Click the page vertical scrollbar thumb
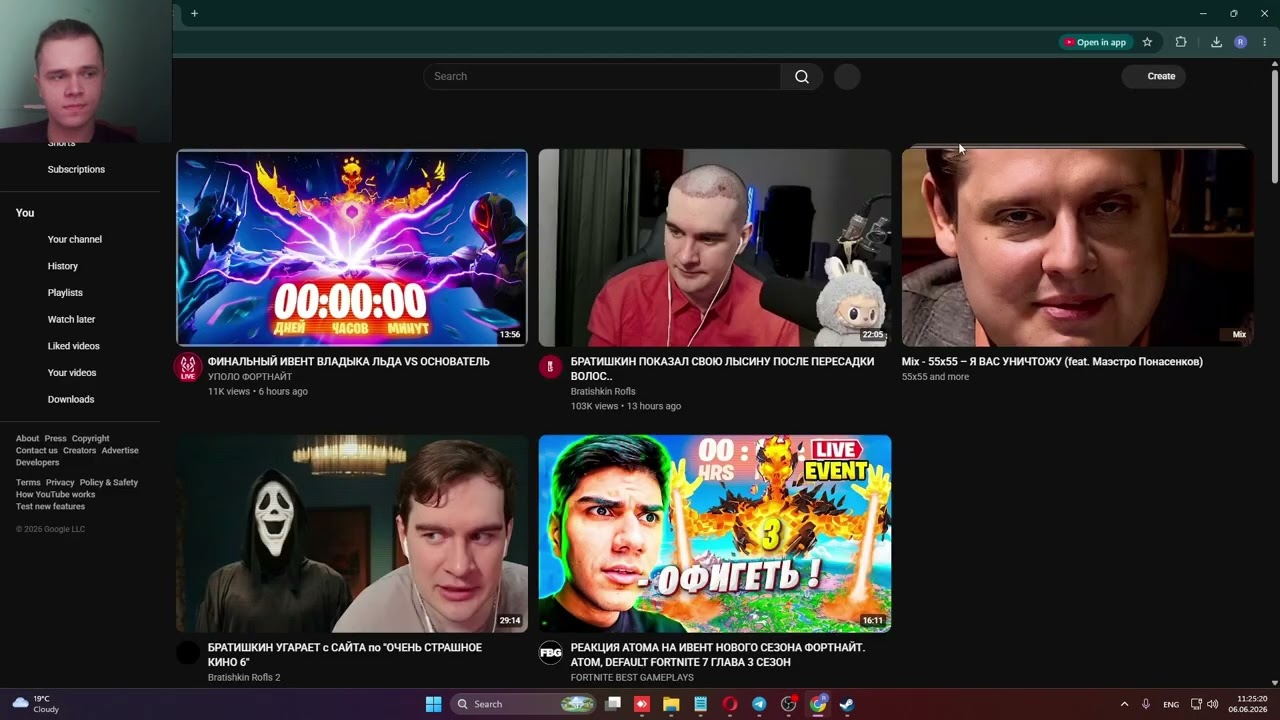This screenshot has height=720, width=1280. [x=1274, y=127]
